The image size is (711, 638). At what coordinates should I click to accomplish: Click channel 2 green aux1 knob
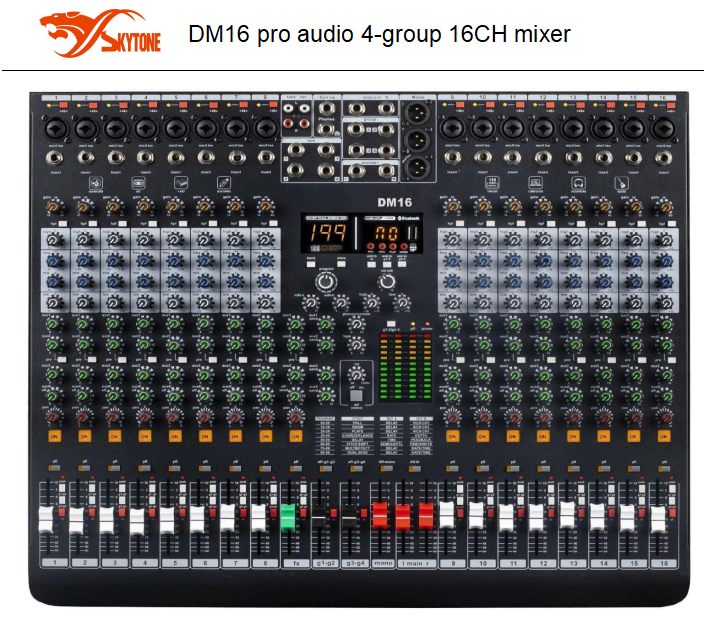[83, 324]
